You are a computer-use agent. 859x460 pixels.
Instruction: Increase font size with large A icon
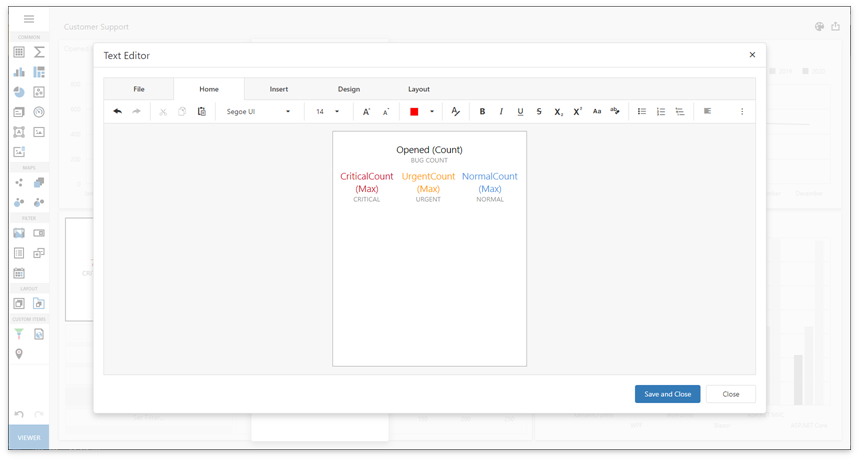[366, 112]
